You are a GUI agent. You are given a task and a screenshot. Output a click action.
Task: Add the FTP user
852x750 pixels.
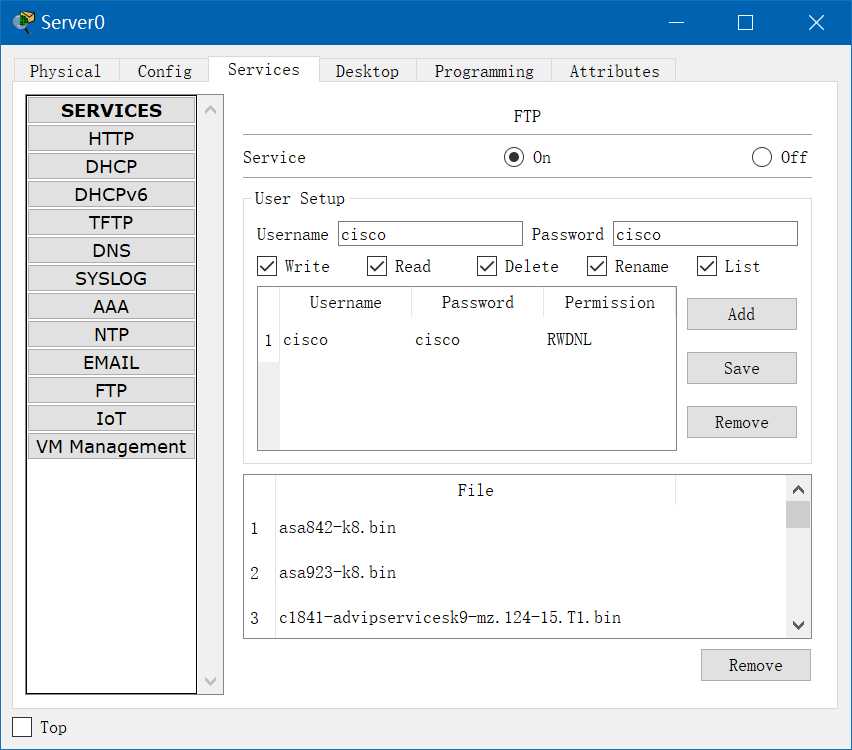(742, 314)
